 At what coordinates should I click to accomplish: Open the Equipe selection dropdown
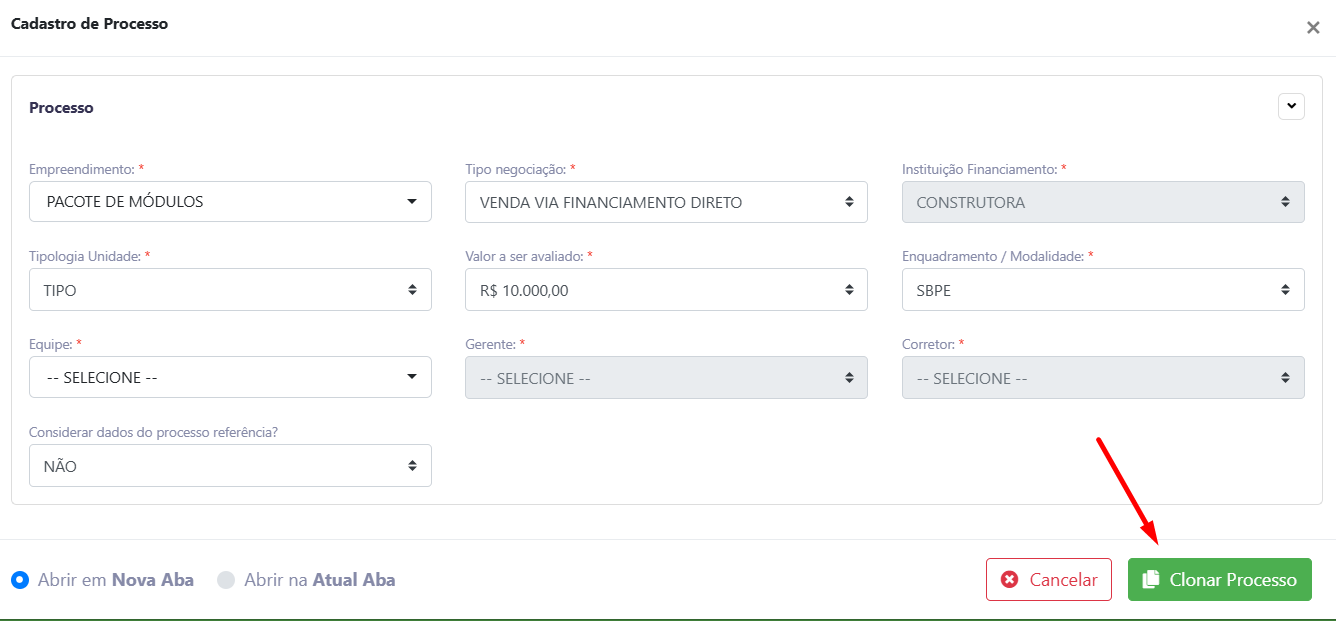click(230, 378)
